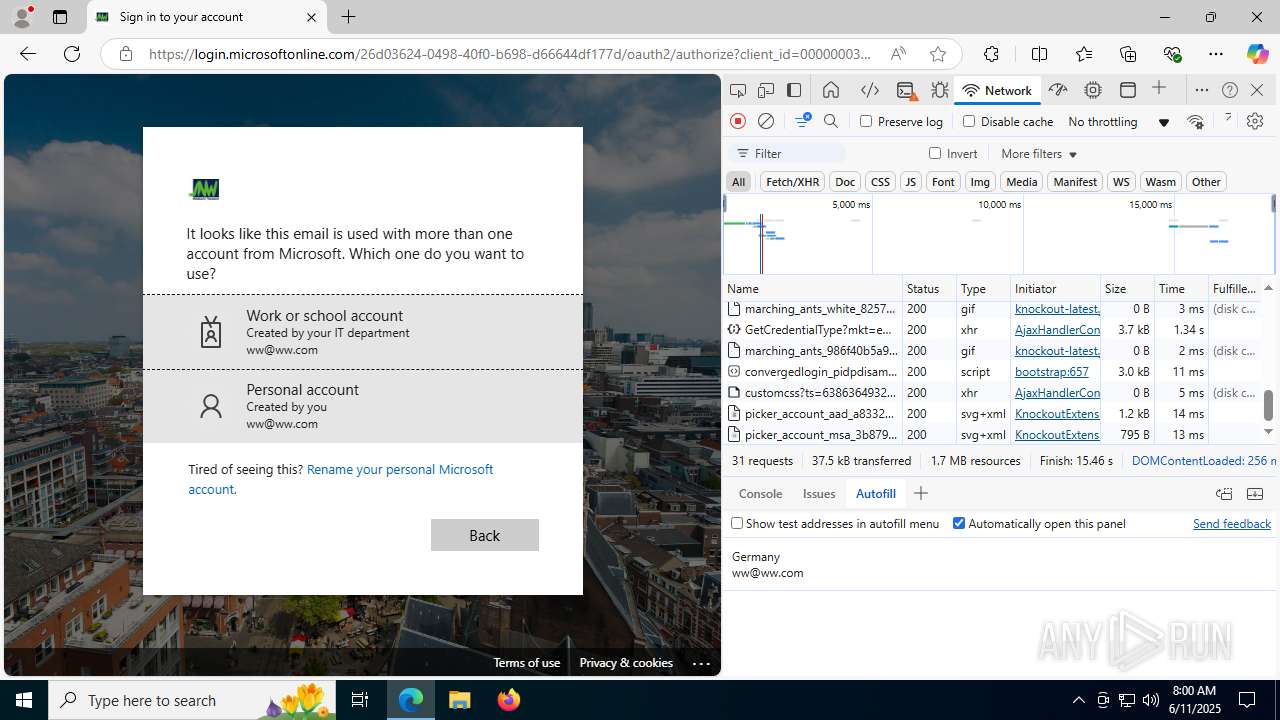
Task: Open the Send feedback link
Action: click(1232, 523)
